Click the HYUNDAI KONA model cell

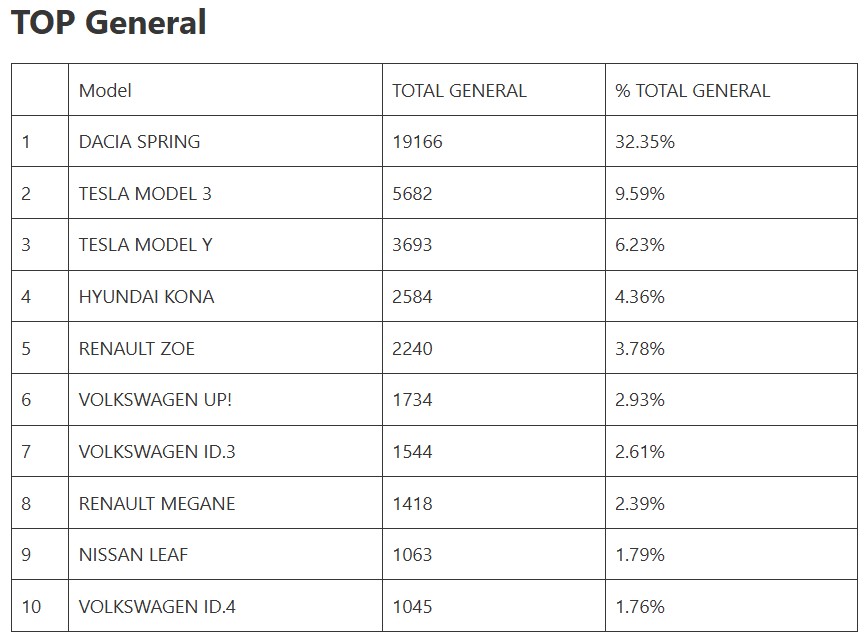click(146, 297)
